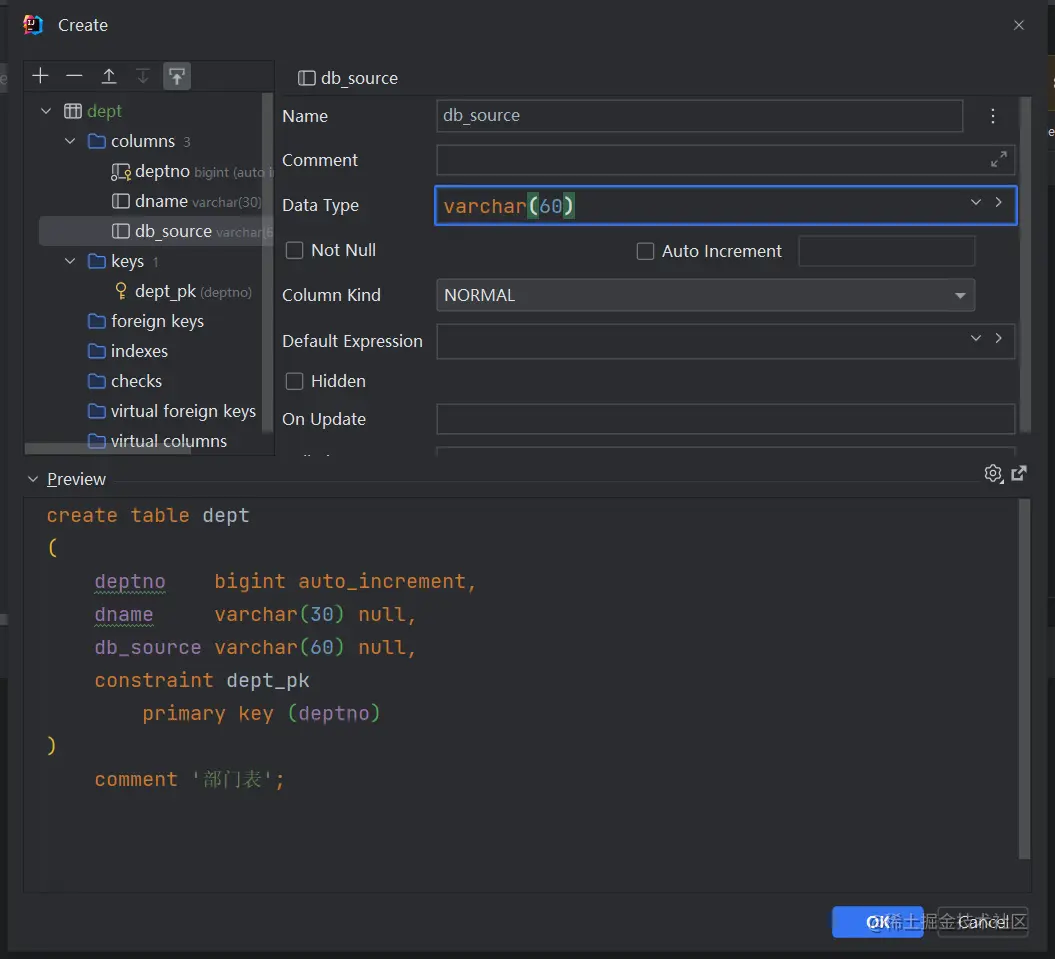Click into the On Update input field
The image size is (1055, 959).
coord(725,419)
